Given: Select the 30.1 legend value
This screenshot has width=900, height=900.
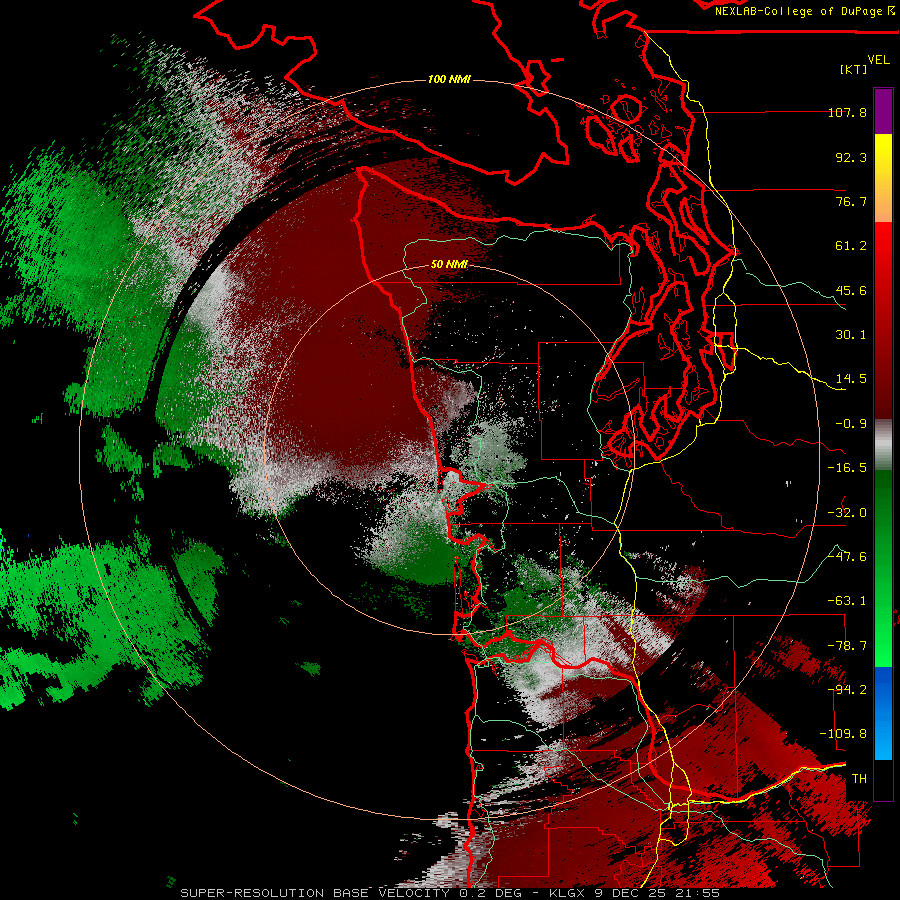Looking at the screenshot, I should (x=851, y=335).
